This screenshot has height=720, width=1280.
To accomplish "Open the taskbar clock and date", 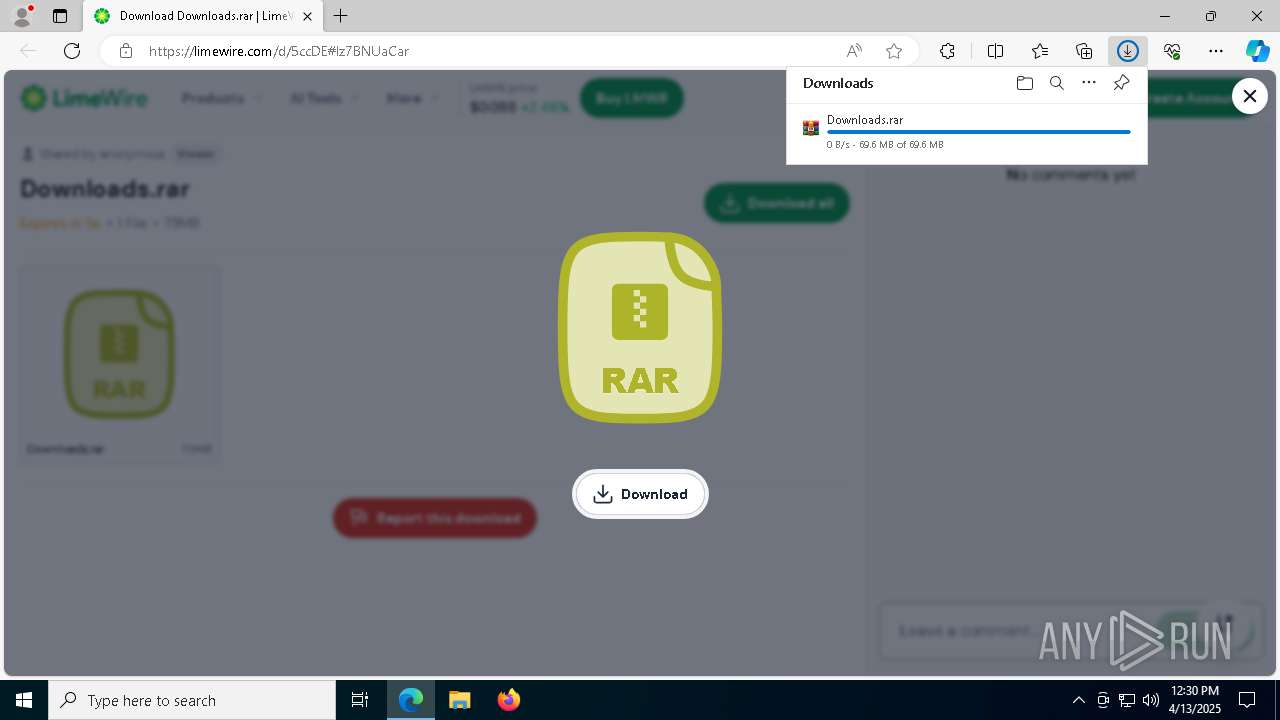I will tap(1195, 700).
